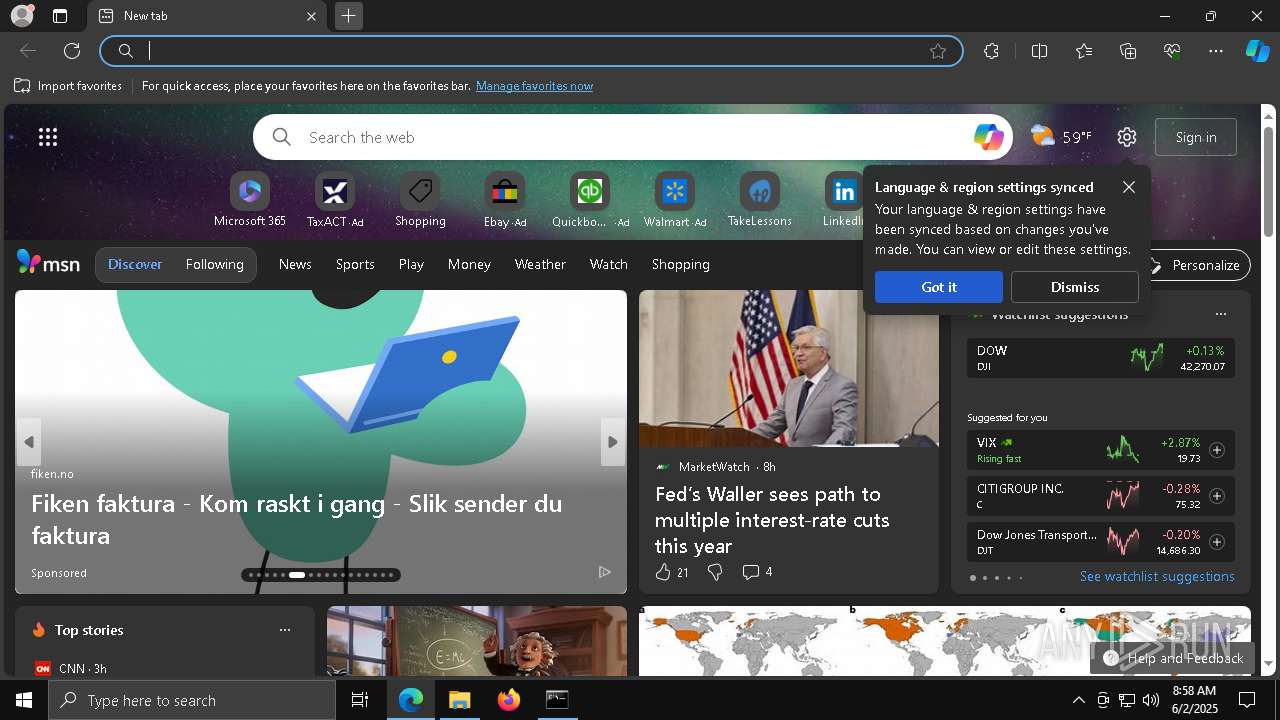Open comments on Fed's Waller article

tap(757, 572)
